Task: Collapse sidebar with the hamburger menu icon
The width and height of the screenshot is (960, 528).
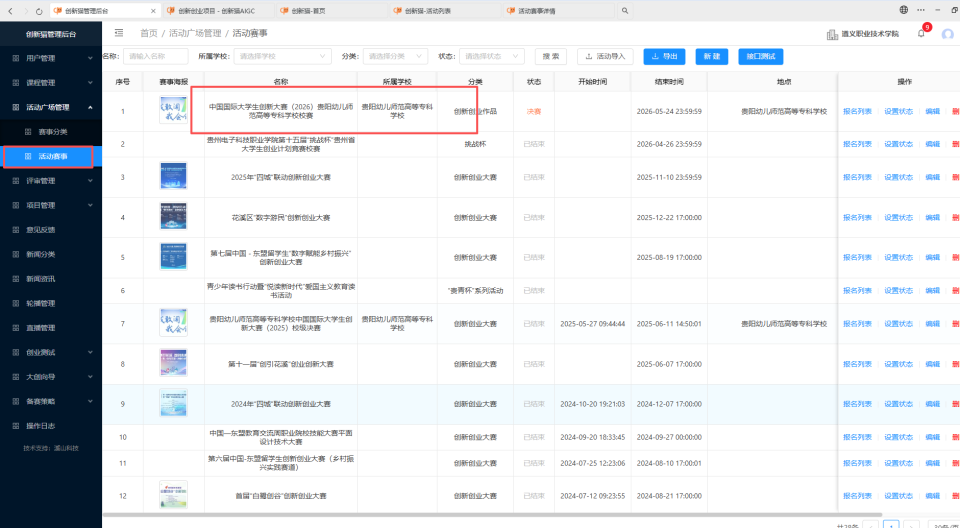Action: 119,33
